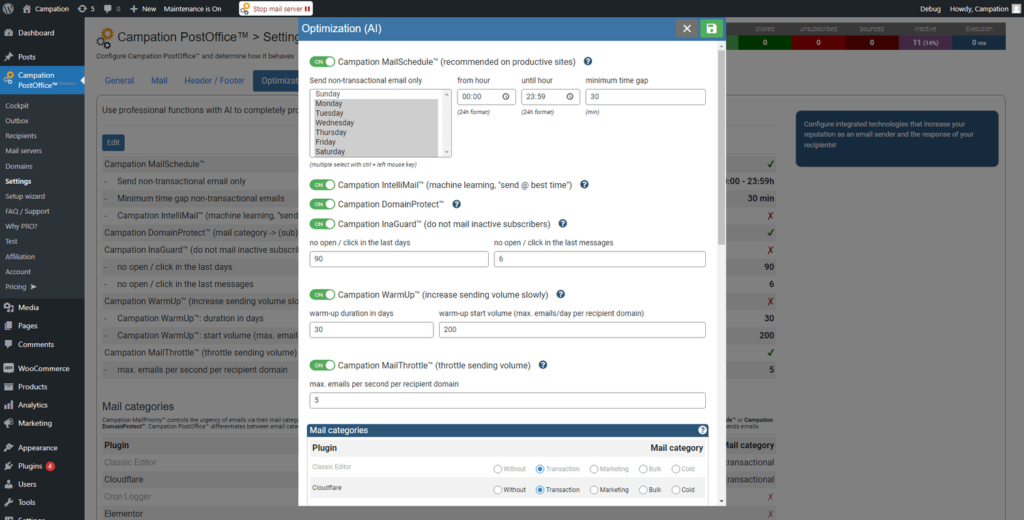Screen dimensions: 1024x520
Task: Open the 5 pending updates icon
Action: [86, 9]
